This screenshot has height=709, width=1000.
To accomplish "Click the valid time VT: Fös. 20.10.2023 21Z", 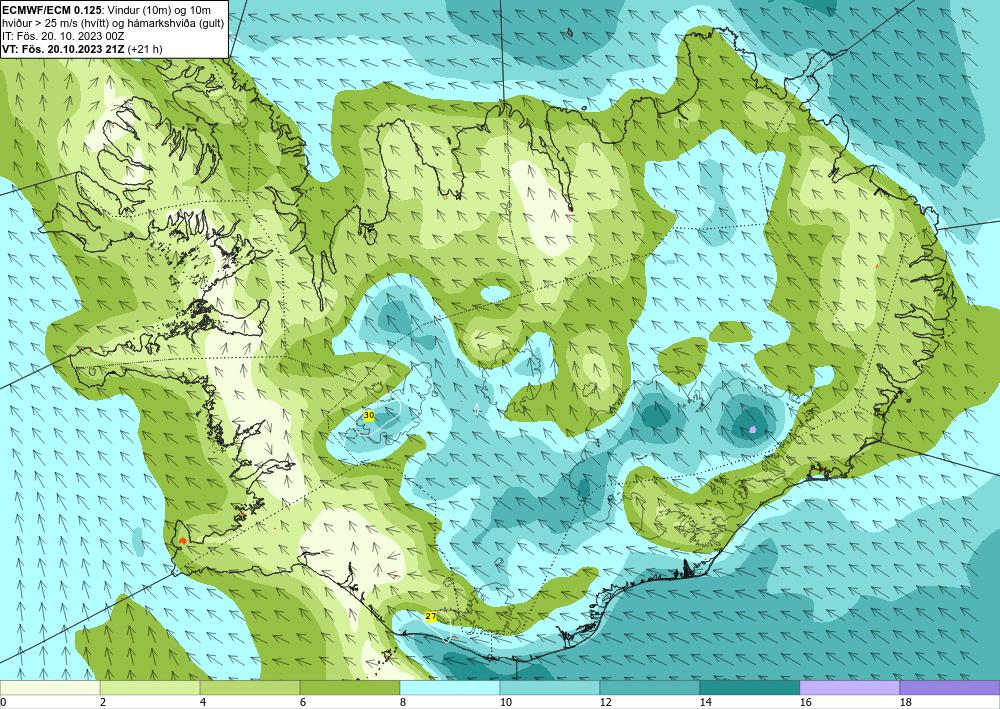I will (83, 48).
